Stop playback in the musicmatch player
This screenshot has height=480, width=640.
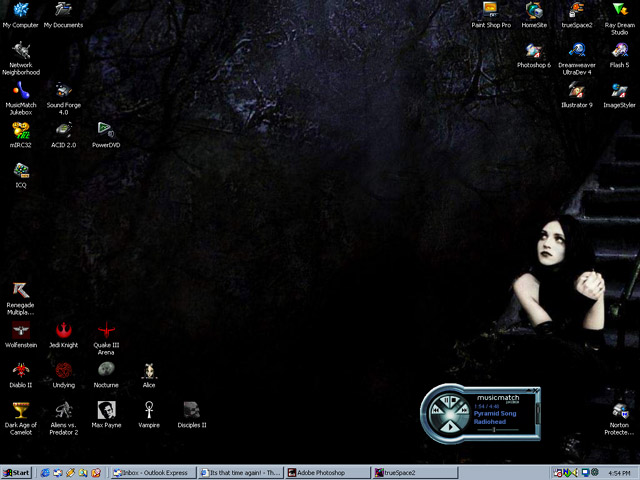tap(455, 400)
